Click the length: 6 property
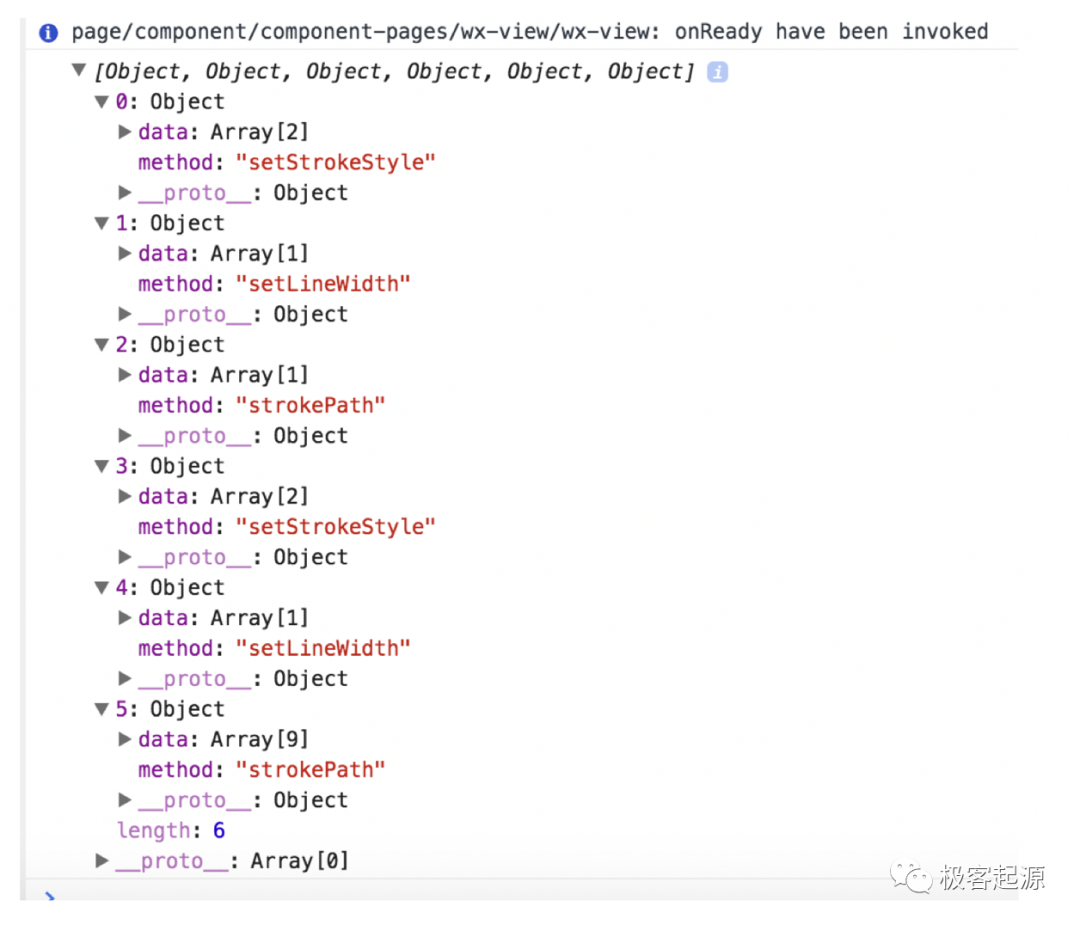The image size is (1080, 925). 172,830
